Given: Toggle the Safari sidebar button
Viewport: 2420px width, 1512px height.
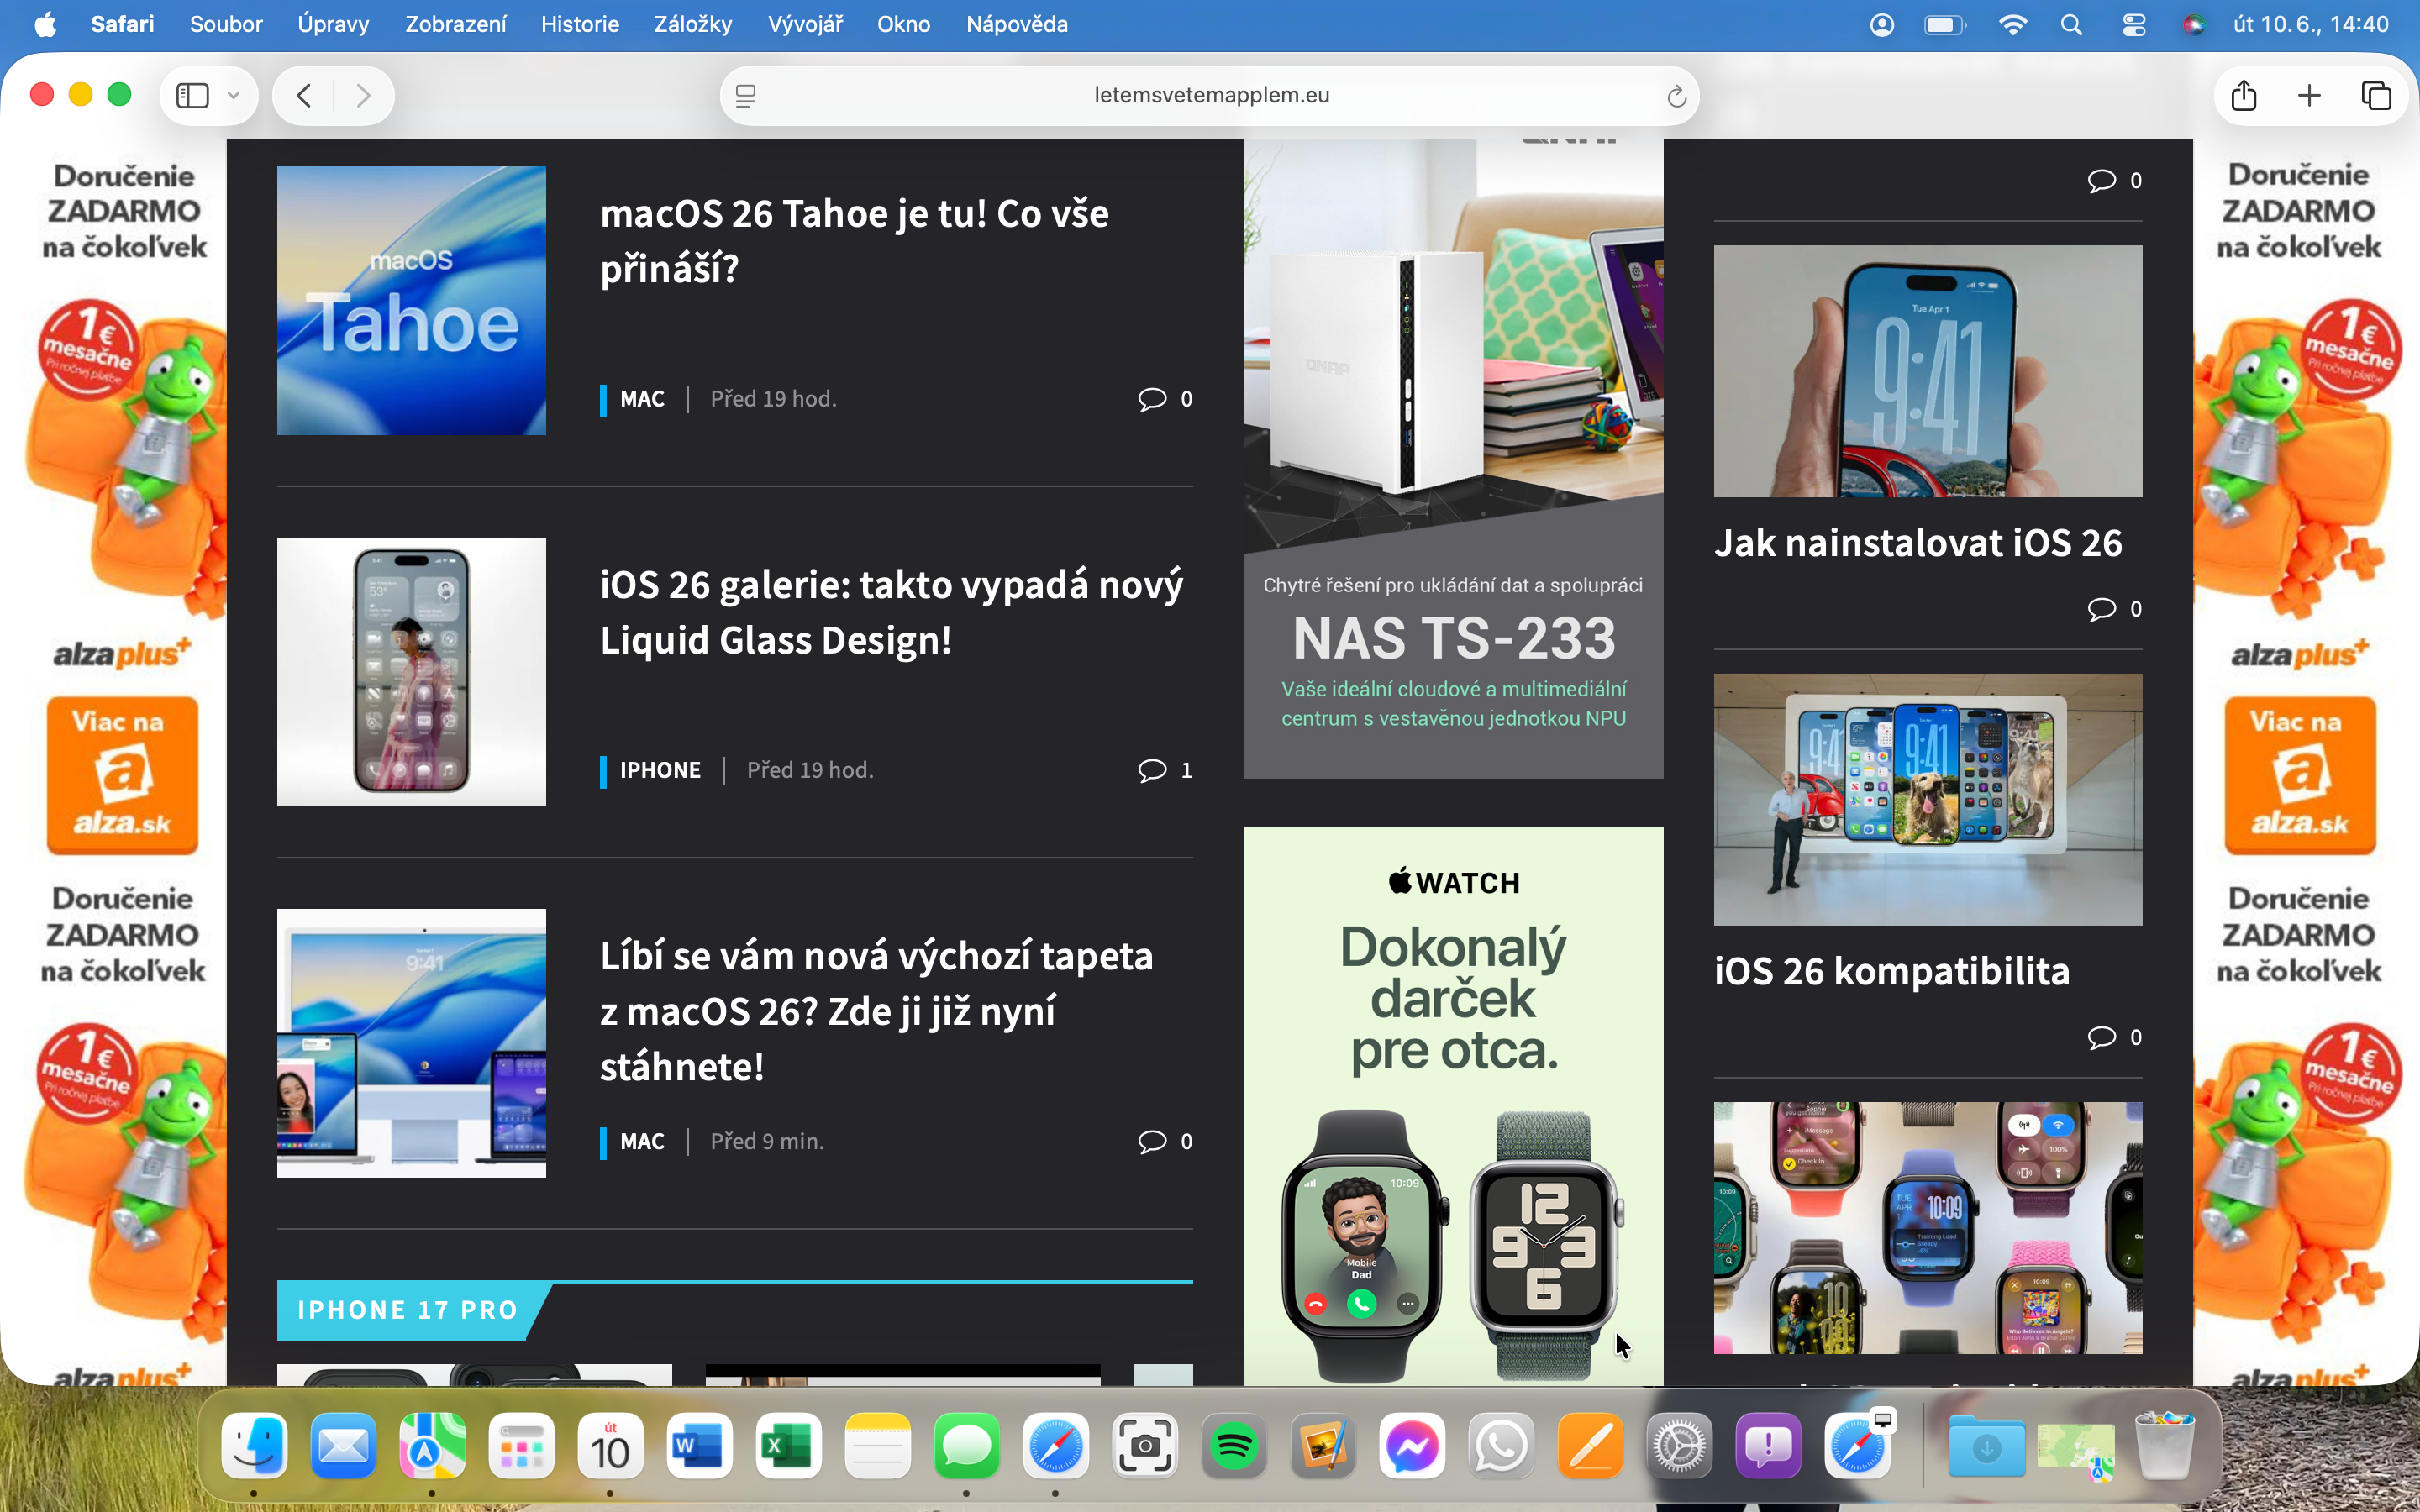Looking at the screenshot, I should point(192,95).
